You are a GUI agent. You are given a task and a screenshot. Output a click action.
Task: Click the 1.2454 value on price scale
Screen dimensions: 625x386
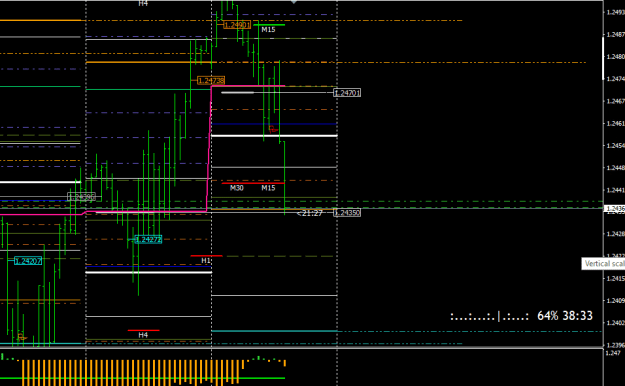point(615,146)
